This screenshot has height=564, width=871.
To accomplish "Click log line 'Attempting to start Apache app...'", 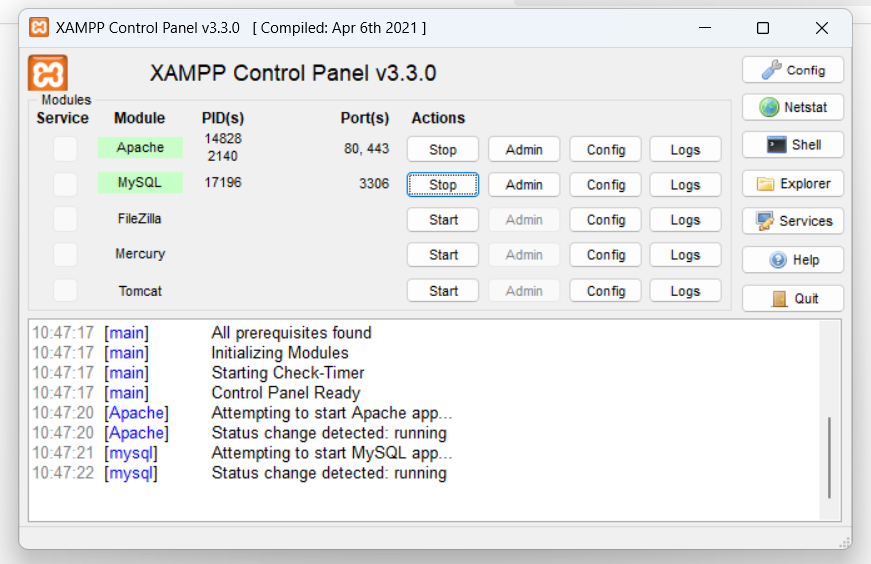I will coord(332,413).
